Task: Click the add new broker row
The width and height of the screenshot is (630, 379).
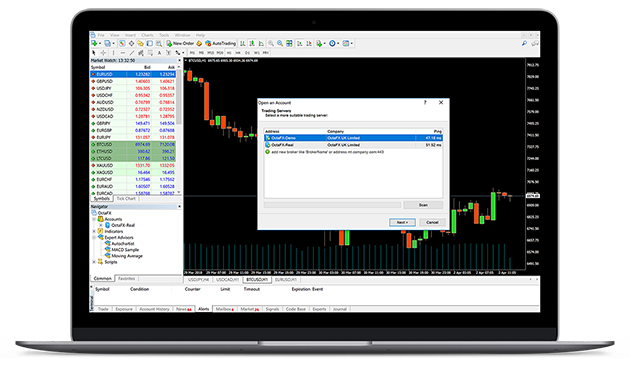Action: point(353,152)
